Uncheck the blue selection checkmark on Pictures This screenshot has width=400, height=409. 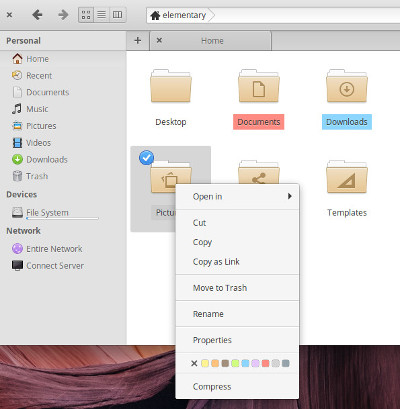click(x=146, y=158)
